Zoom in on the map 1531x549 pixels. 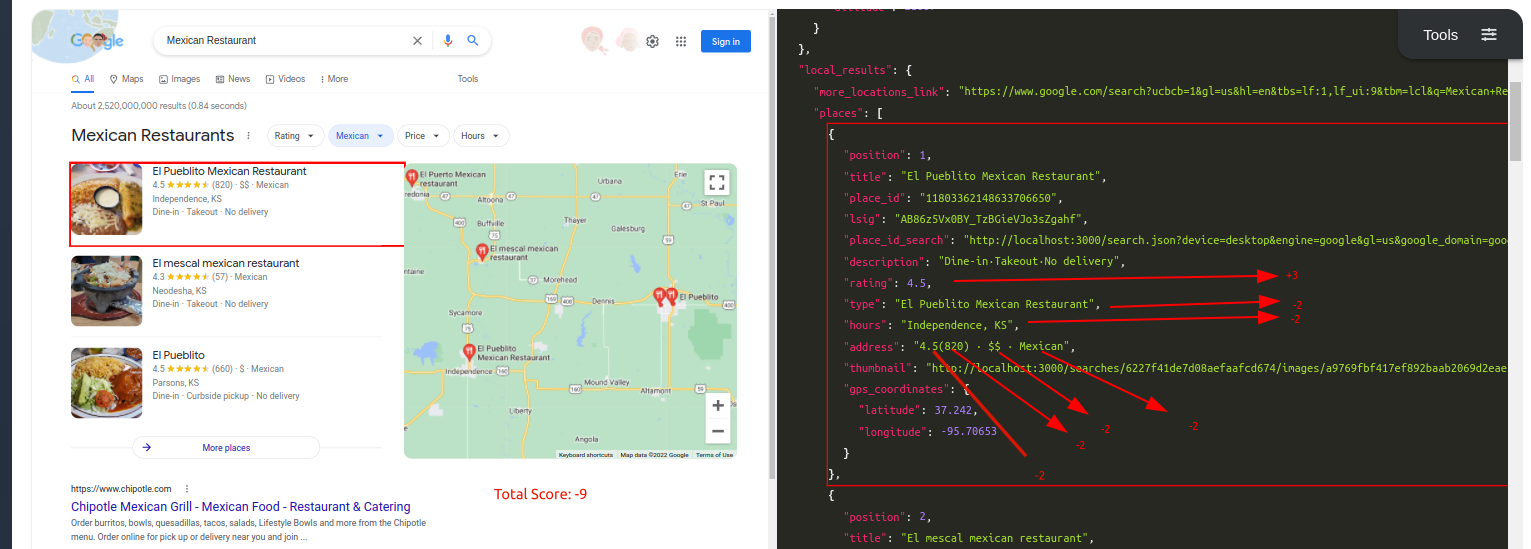point(717,407)
